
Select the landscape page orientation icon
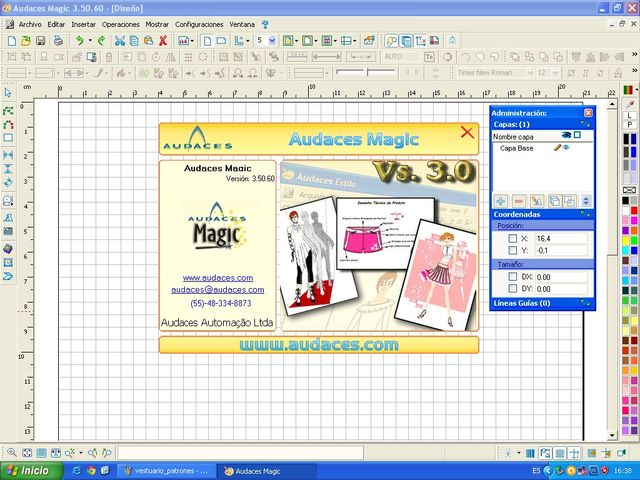[221, 40]
